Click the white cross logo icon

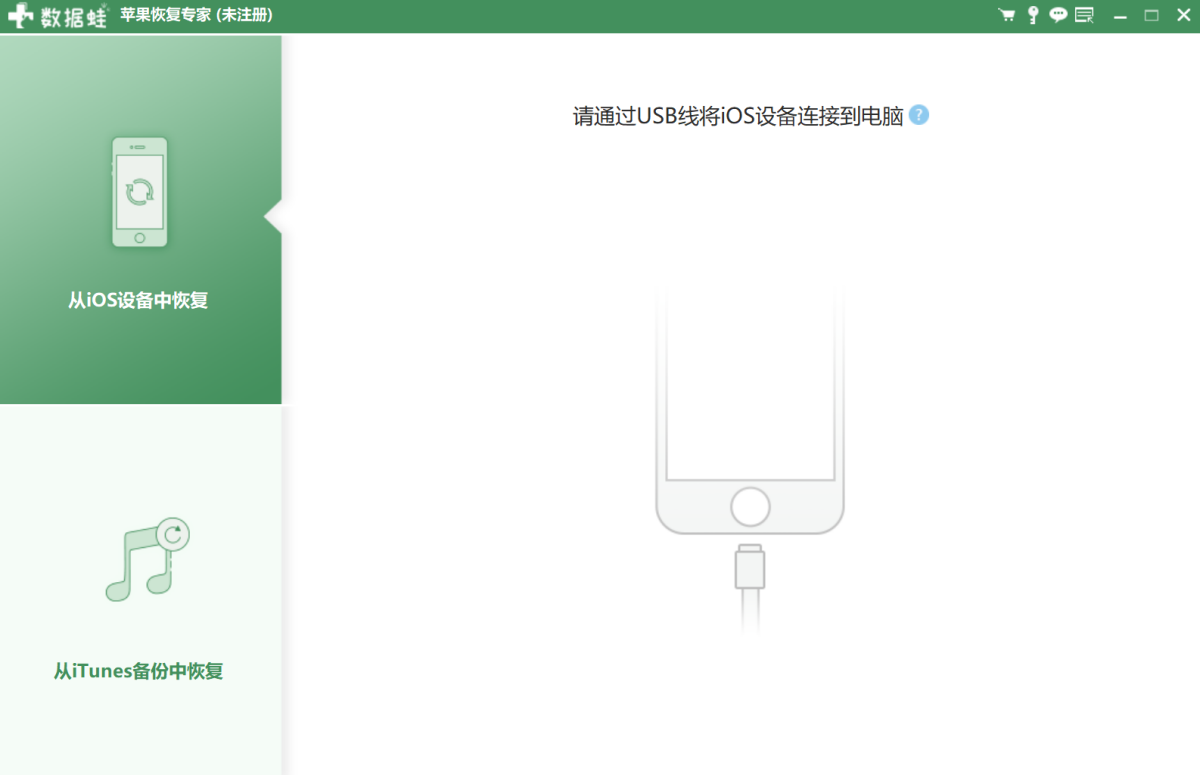(x=20, y=16)
